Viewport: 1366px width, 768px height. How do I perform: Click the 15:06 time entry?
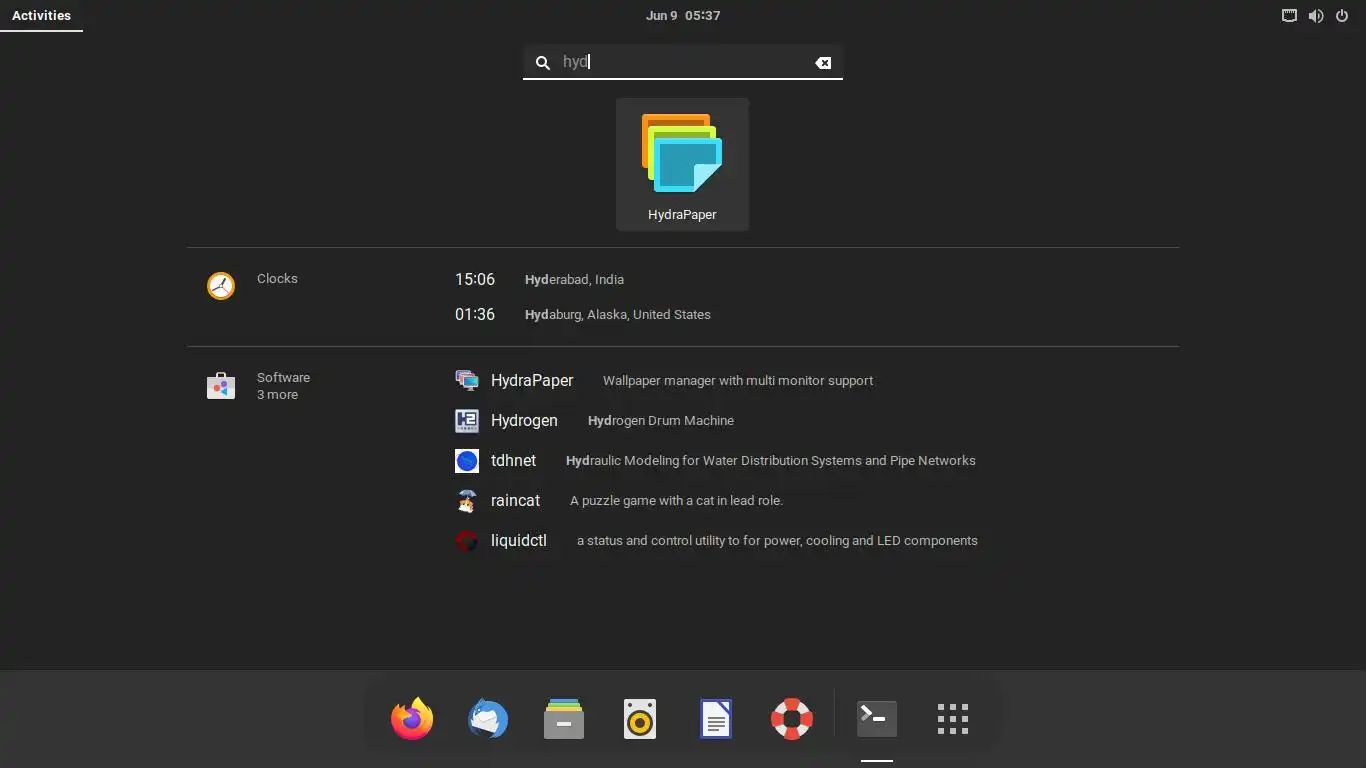pyautogui.click(x=475, y=279)
